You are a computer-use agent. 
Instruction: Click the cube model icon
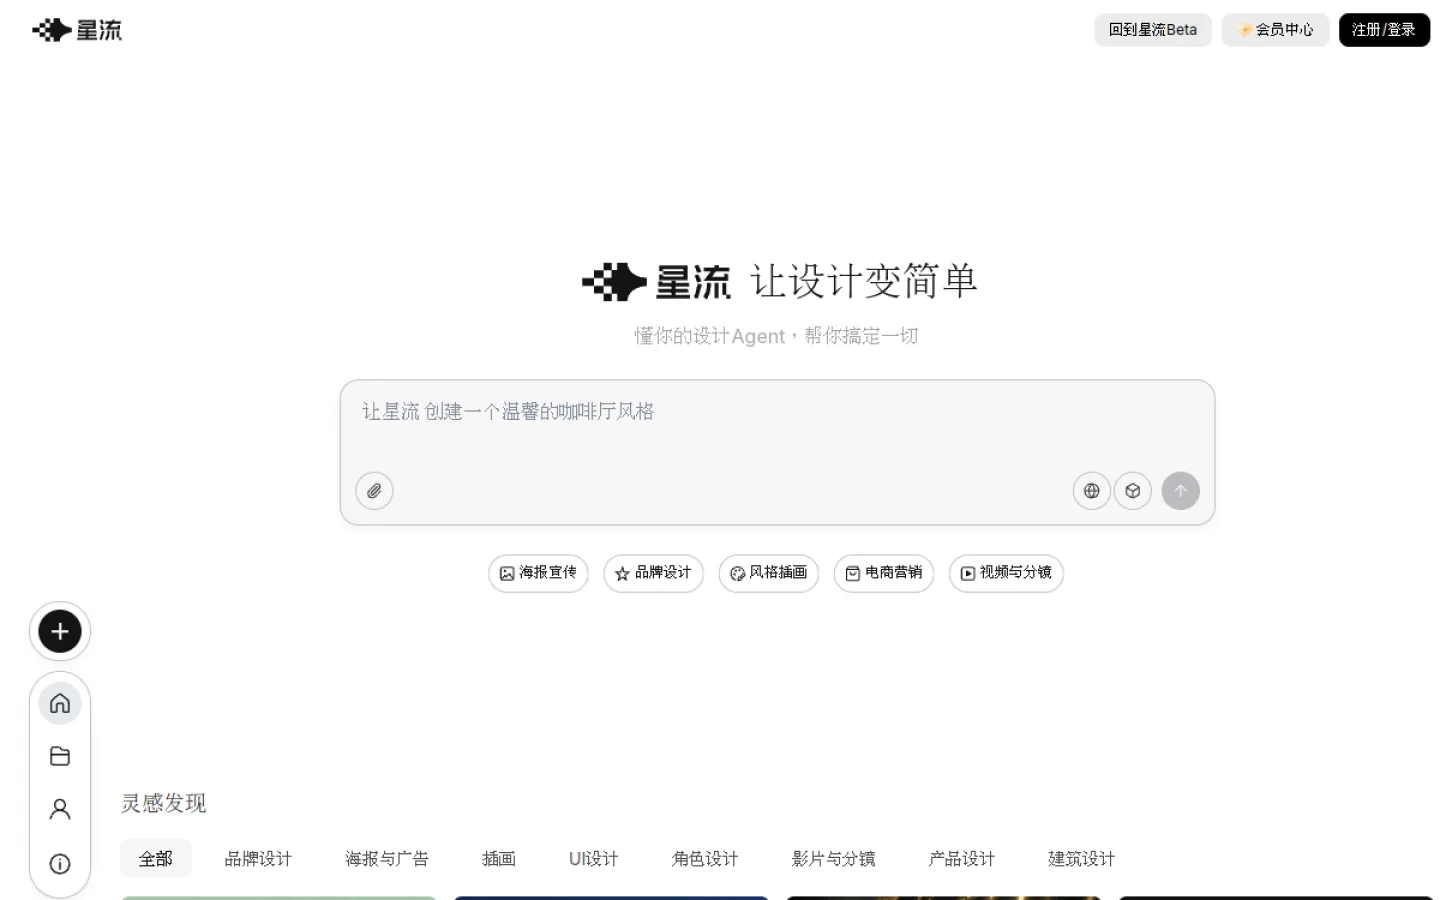(x=1133, y=491)
